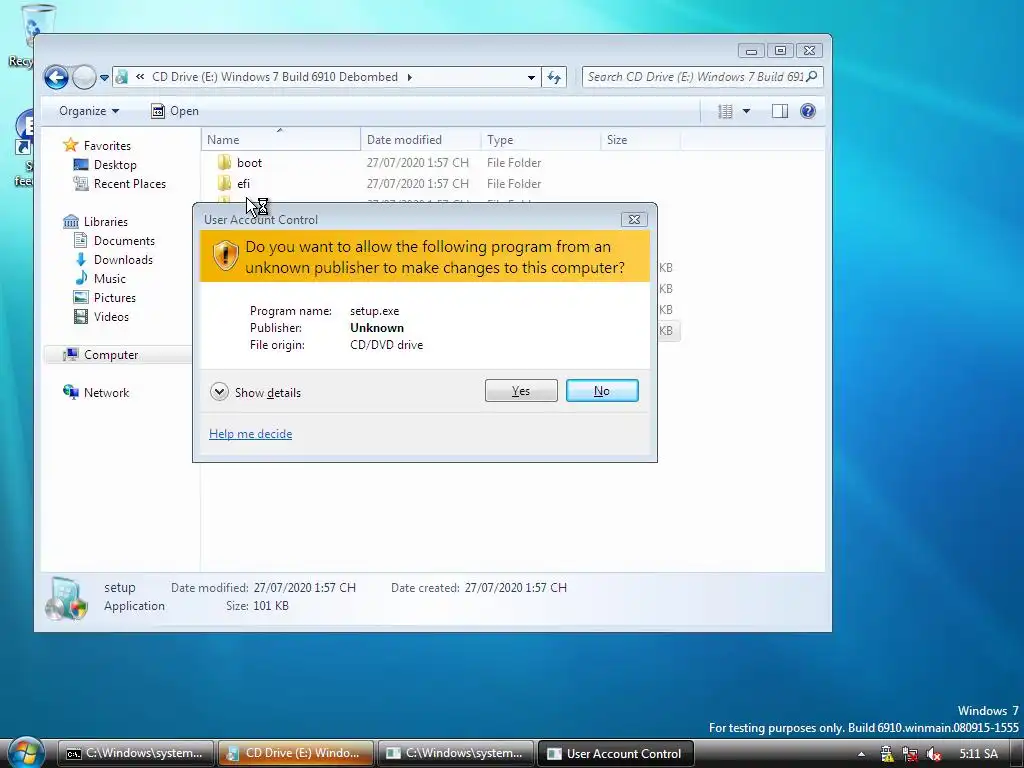Close the User Account Control dialog

(634, 219)
